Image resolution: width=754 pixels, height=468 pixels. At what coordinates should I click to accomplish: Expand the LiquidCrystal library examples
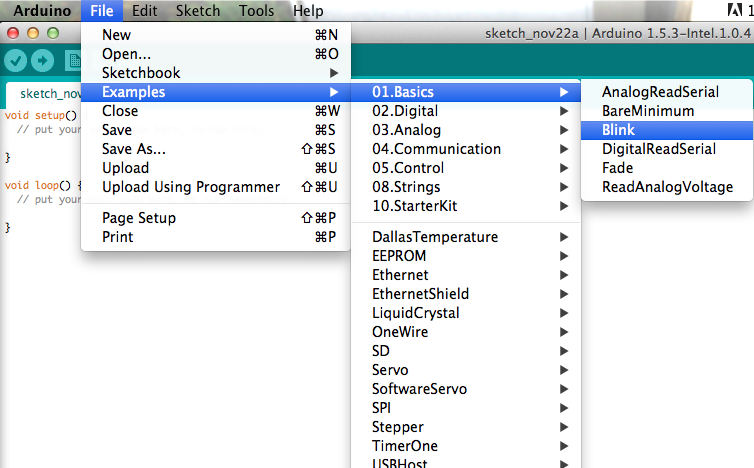tap(466, 313)
